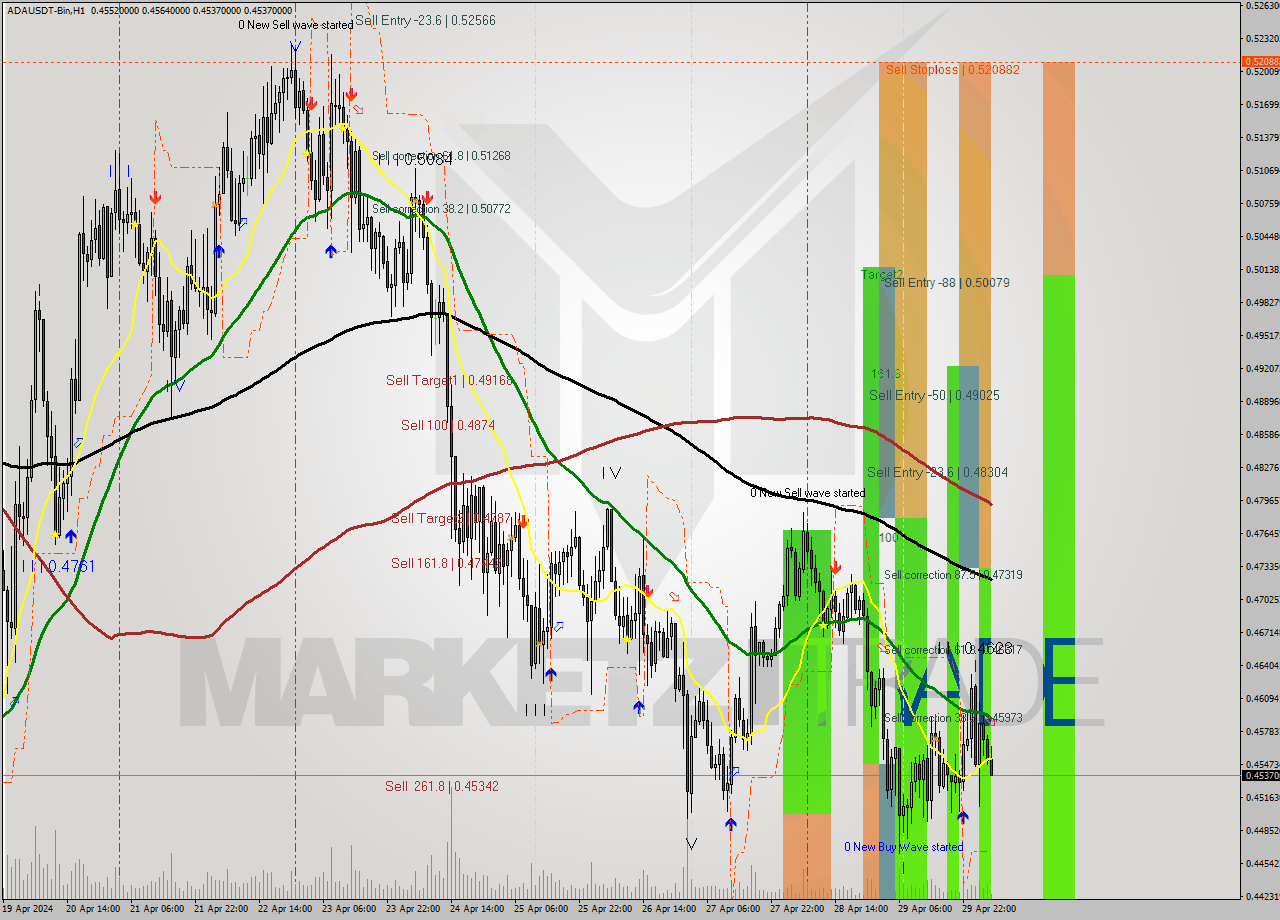
Task: Click the '23 Apr 22:00' time label
Action: coord(413,909)
